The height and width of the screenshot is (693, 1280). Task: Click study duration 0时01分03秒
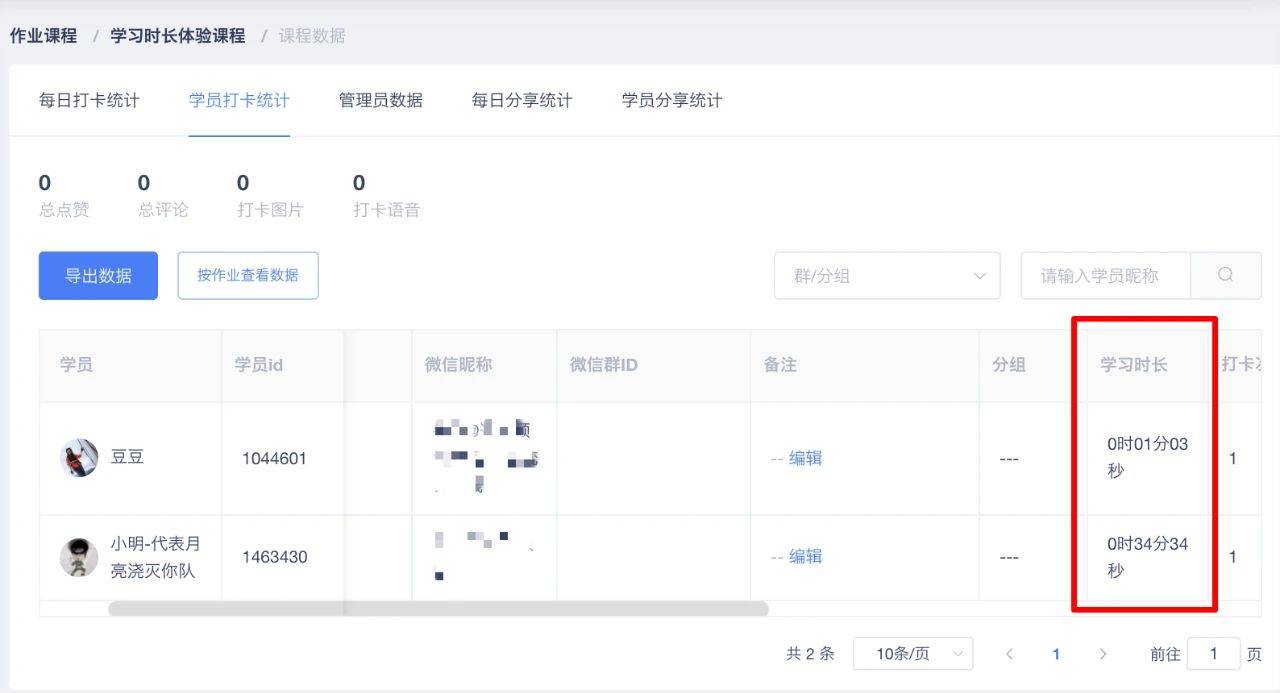1147,457
